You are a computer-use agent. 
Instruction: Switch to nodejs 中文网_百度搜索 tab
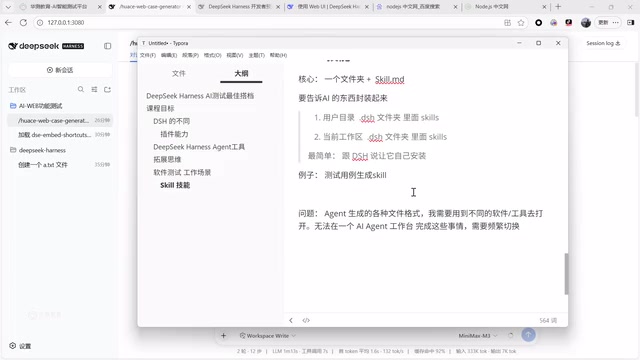[417, 7]
